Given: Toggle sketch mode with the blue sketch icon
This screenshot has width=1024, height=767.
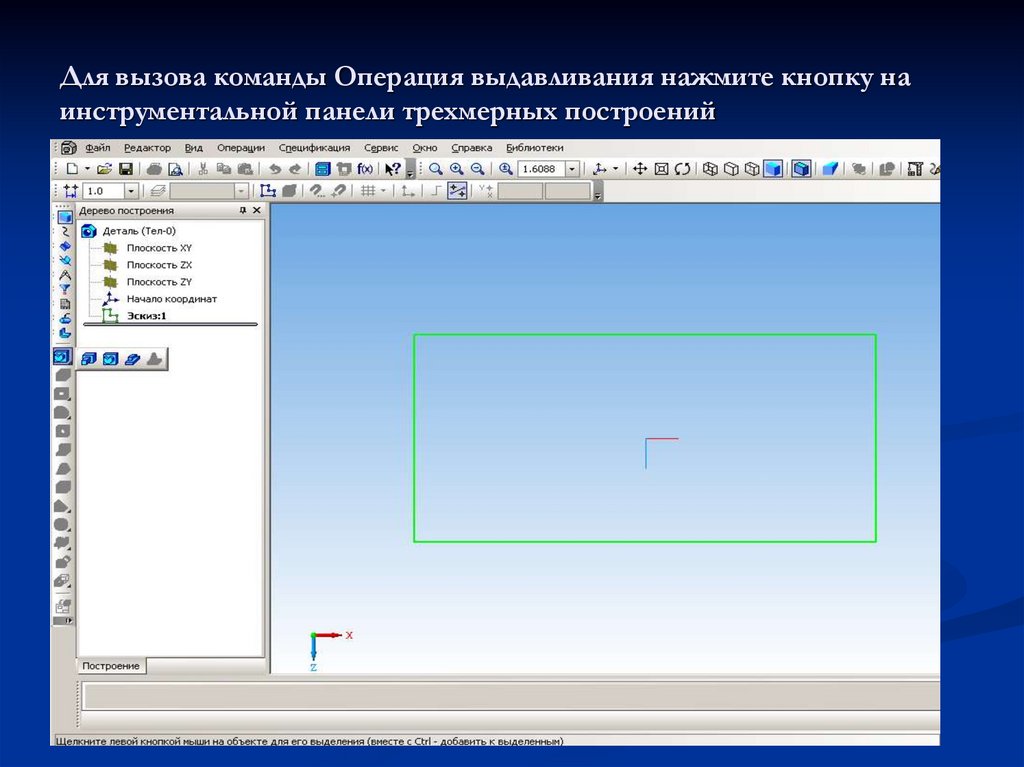Looking at the screenshot, I should pyautogui.click(x=268, y=191).
